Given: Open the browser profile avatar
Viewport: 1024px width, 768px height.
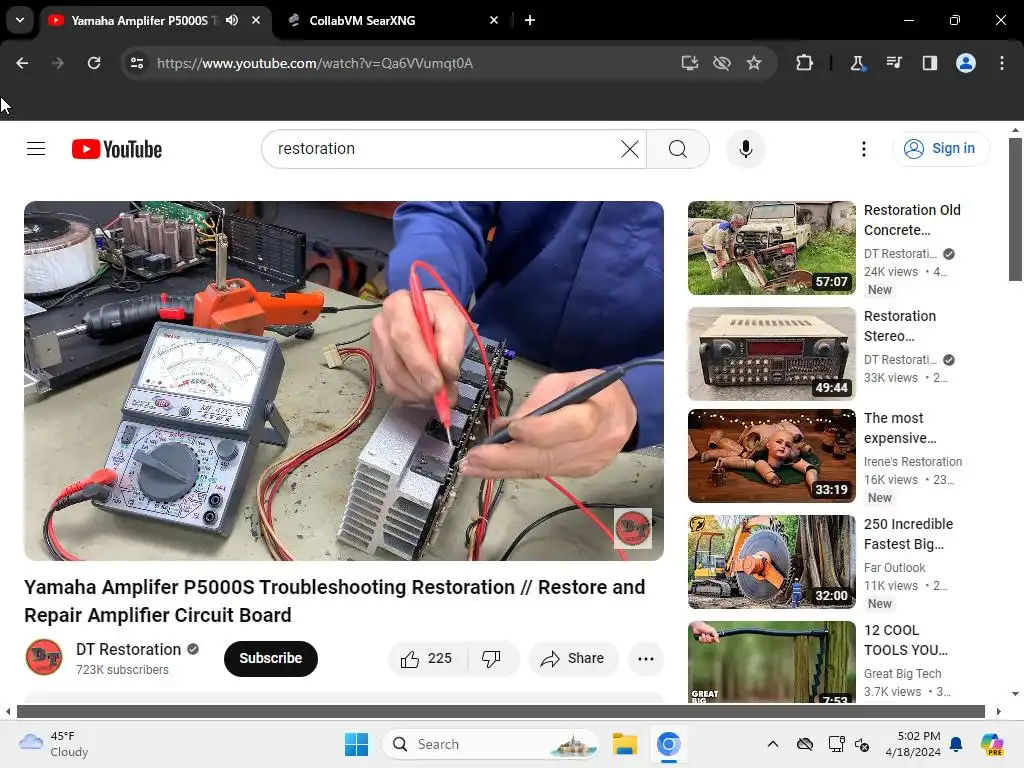Looking at the screenshot, I should (x=966, y=63).
